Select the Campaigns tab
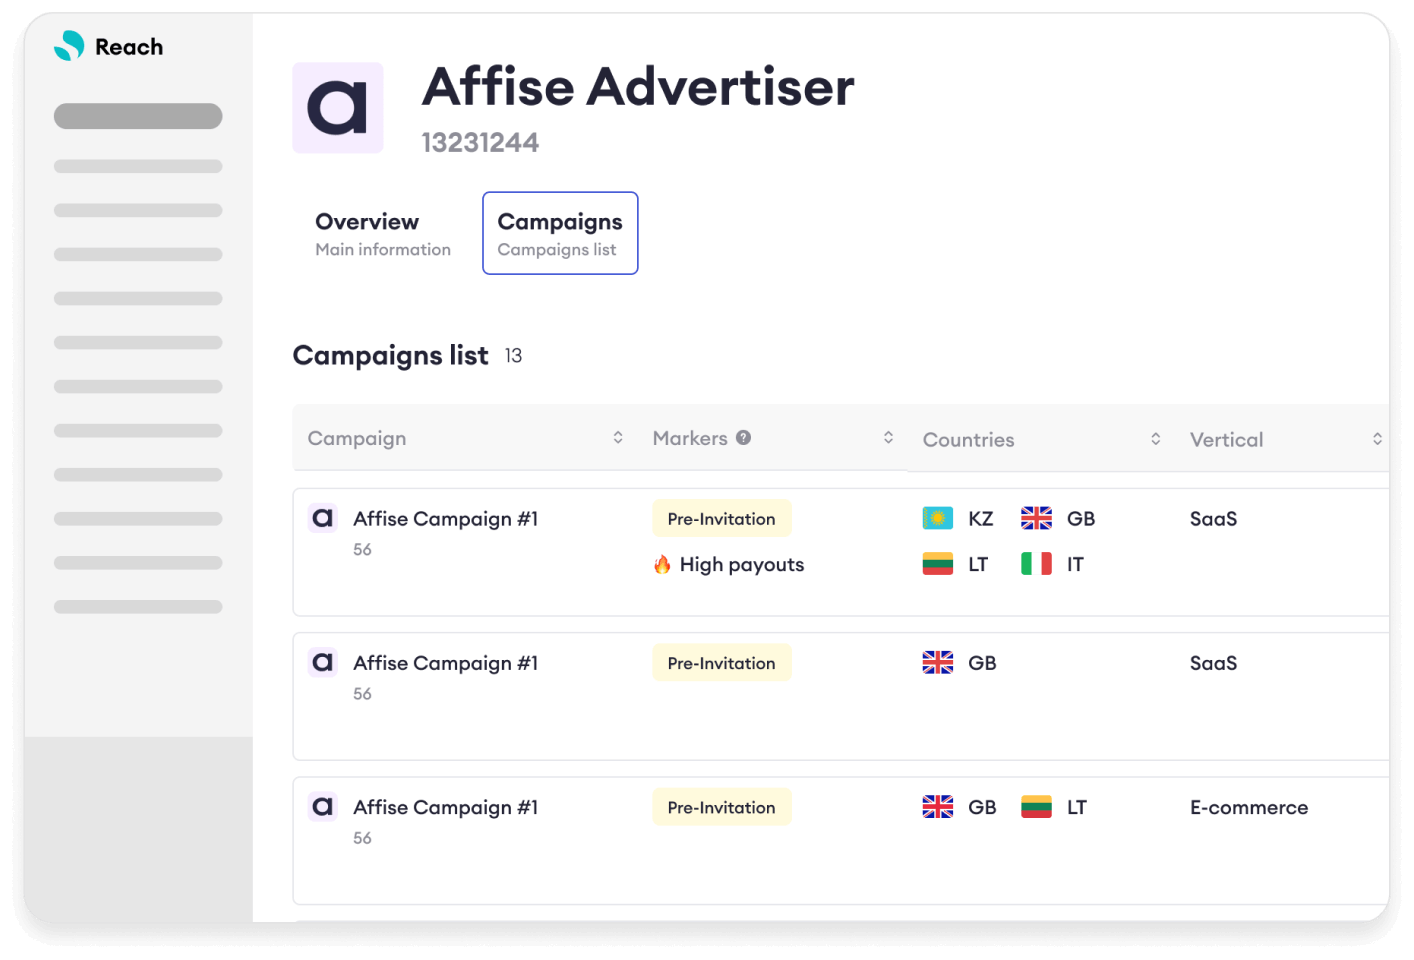This screenshot has height=960, width=1414. 560,233
